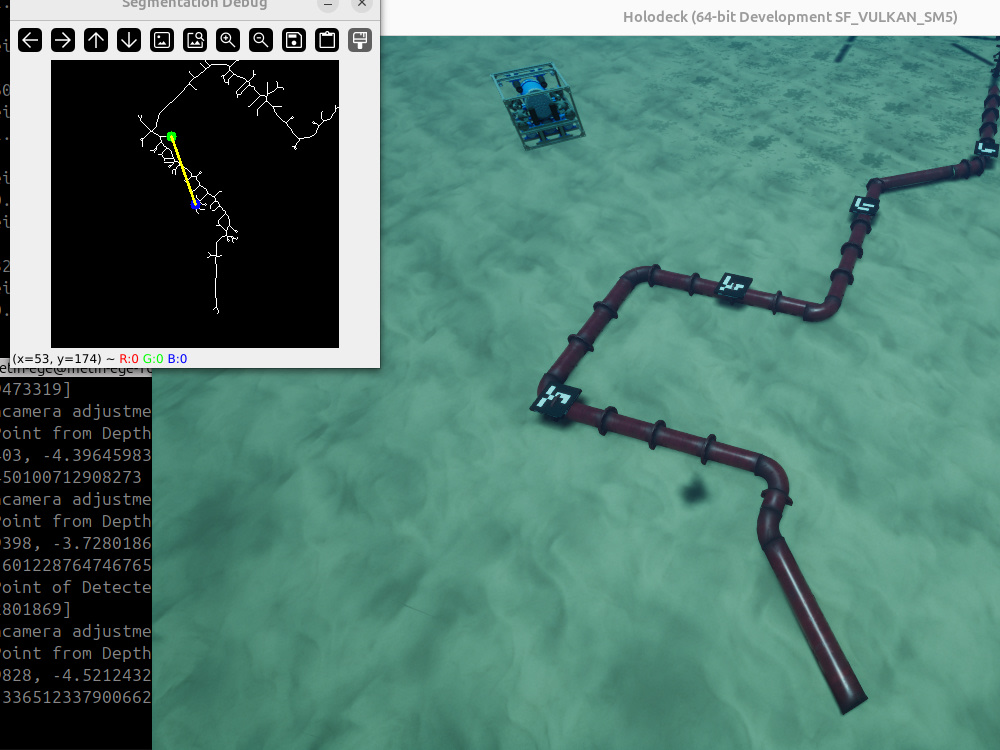Image resolution: width=1000 pixels, height=750 pixels.
Task: Minimize the Segmentation Debug window
Action: click(x=328, y=5)
